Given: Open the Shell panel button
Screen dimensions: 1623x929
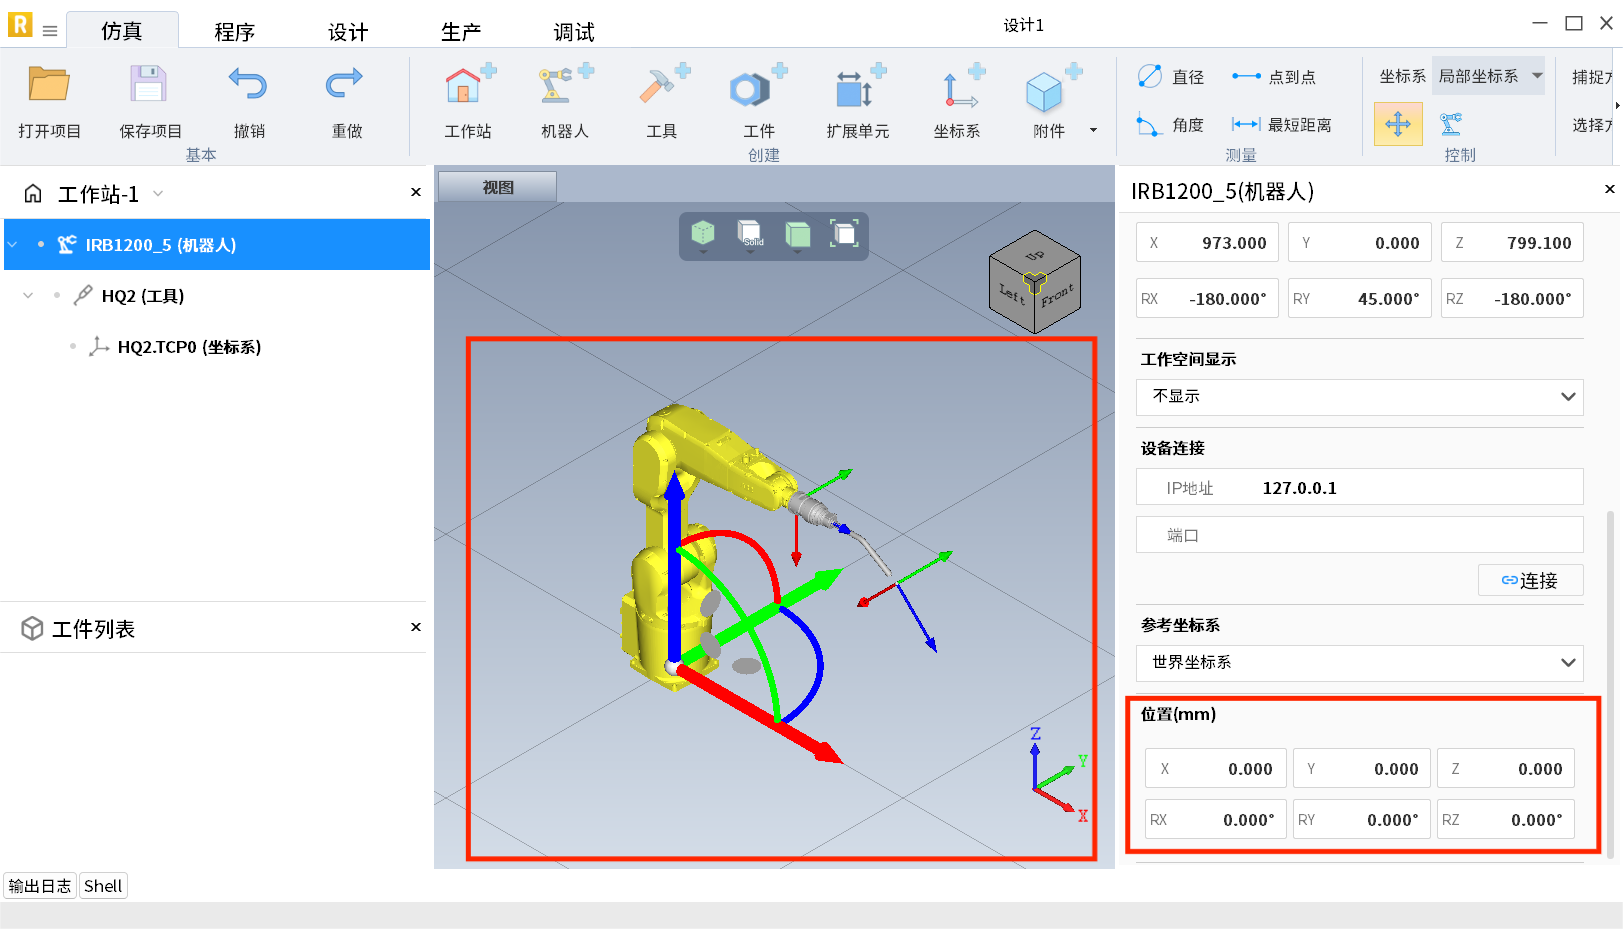Looking at the screenshot, I should [x=103, y=886].
